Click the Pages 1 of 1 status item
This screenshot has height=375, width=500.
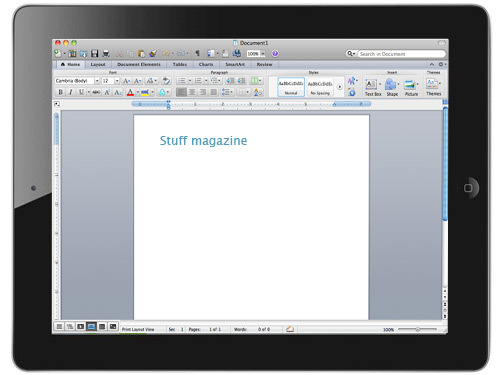pos(205,329)
